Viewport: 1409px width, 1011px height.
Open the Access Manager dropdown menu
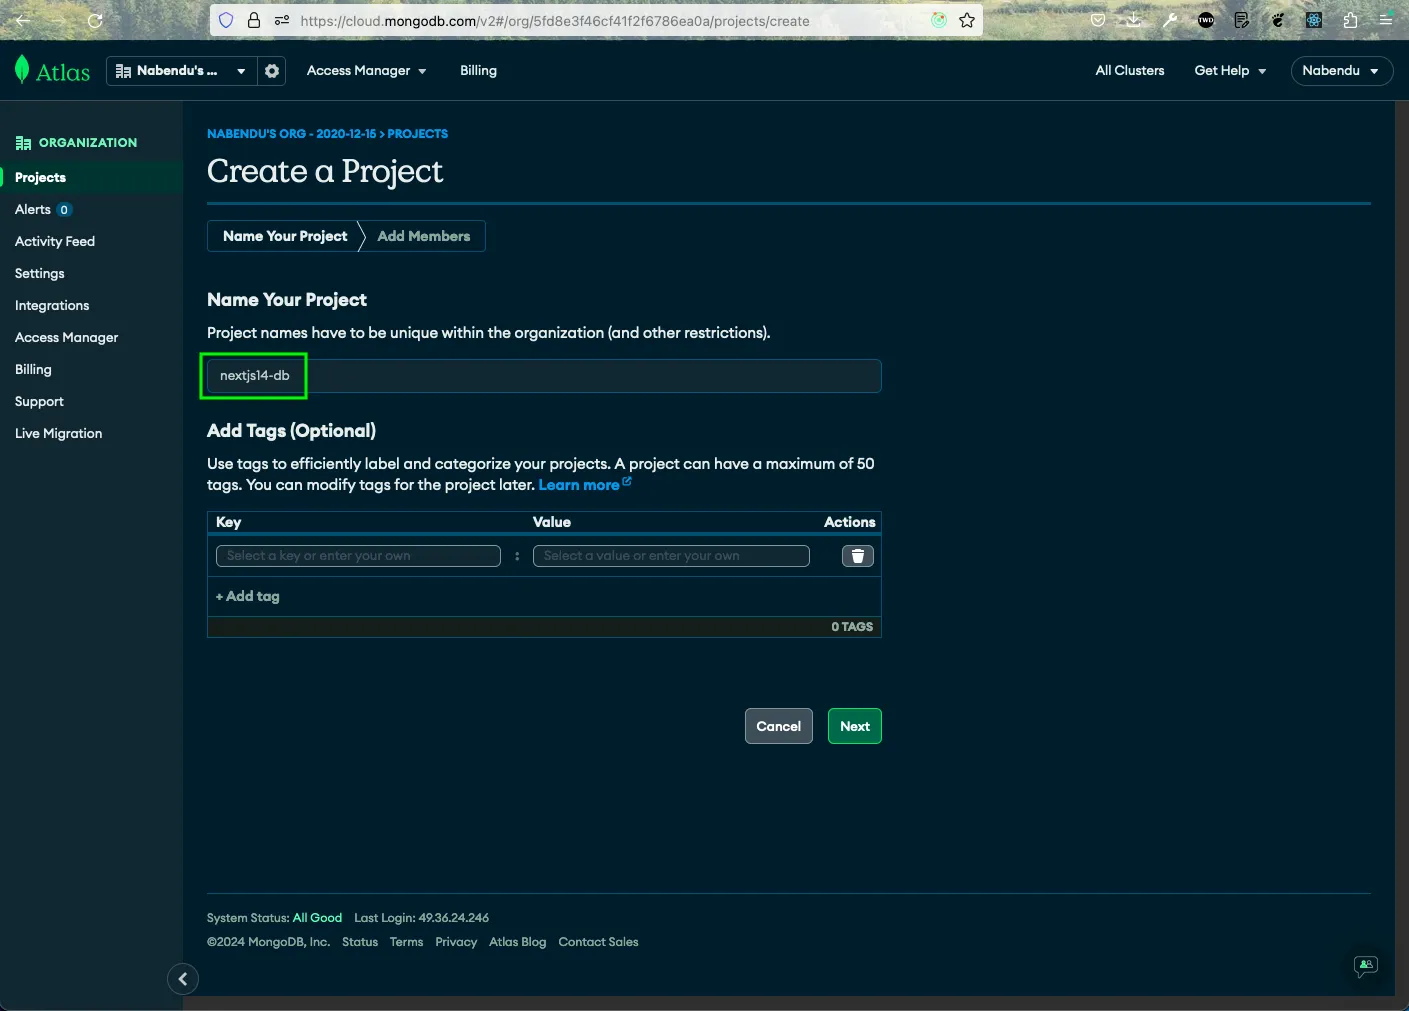(366, 71)
